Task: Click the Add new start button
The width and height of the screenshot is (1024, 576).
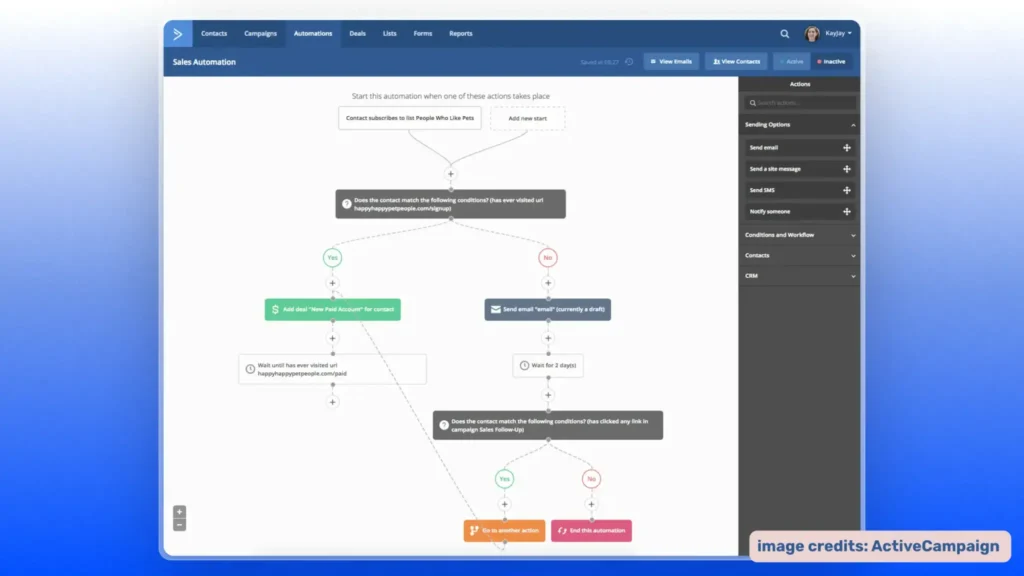Action: [528, 118]
